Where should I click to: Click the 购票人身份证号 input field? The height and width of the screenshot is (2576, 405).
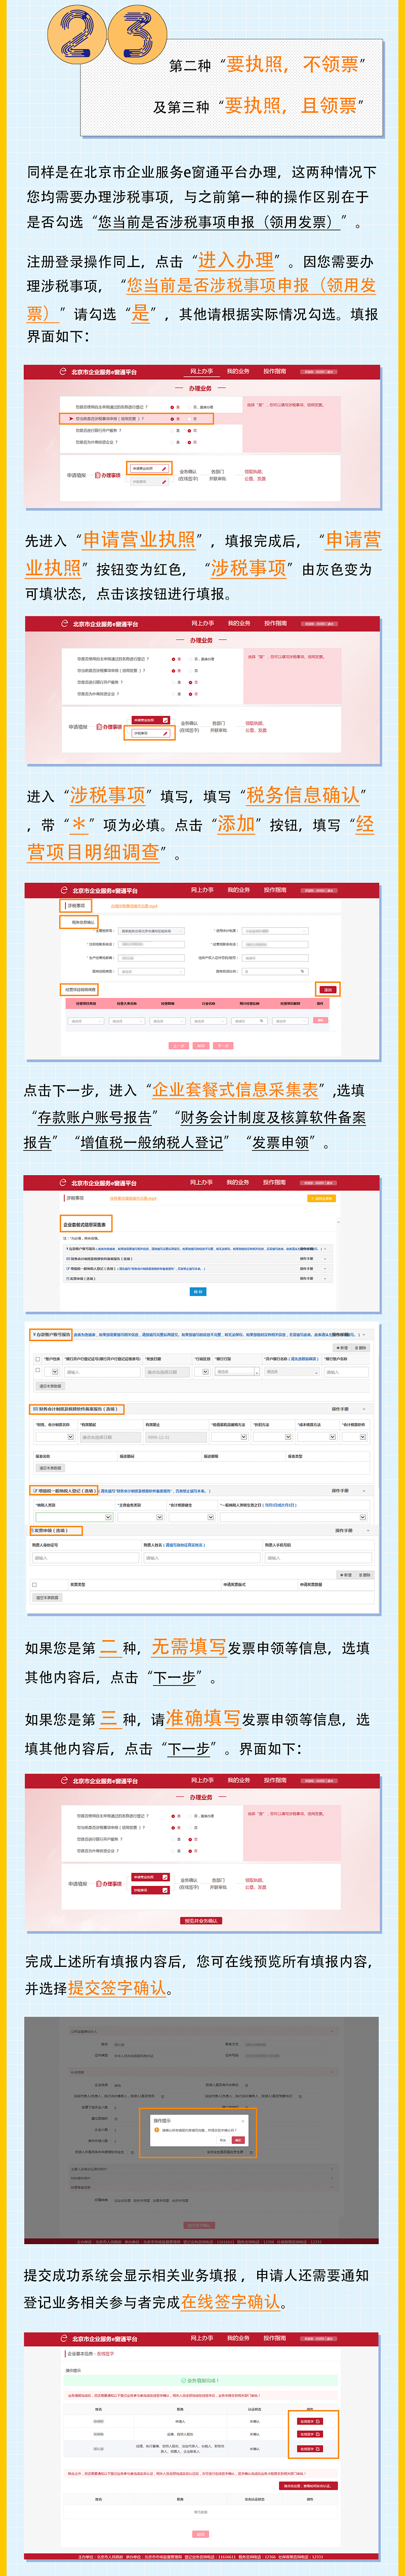[86, 1557]
